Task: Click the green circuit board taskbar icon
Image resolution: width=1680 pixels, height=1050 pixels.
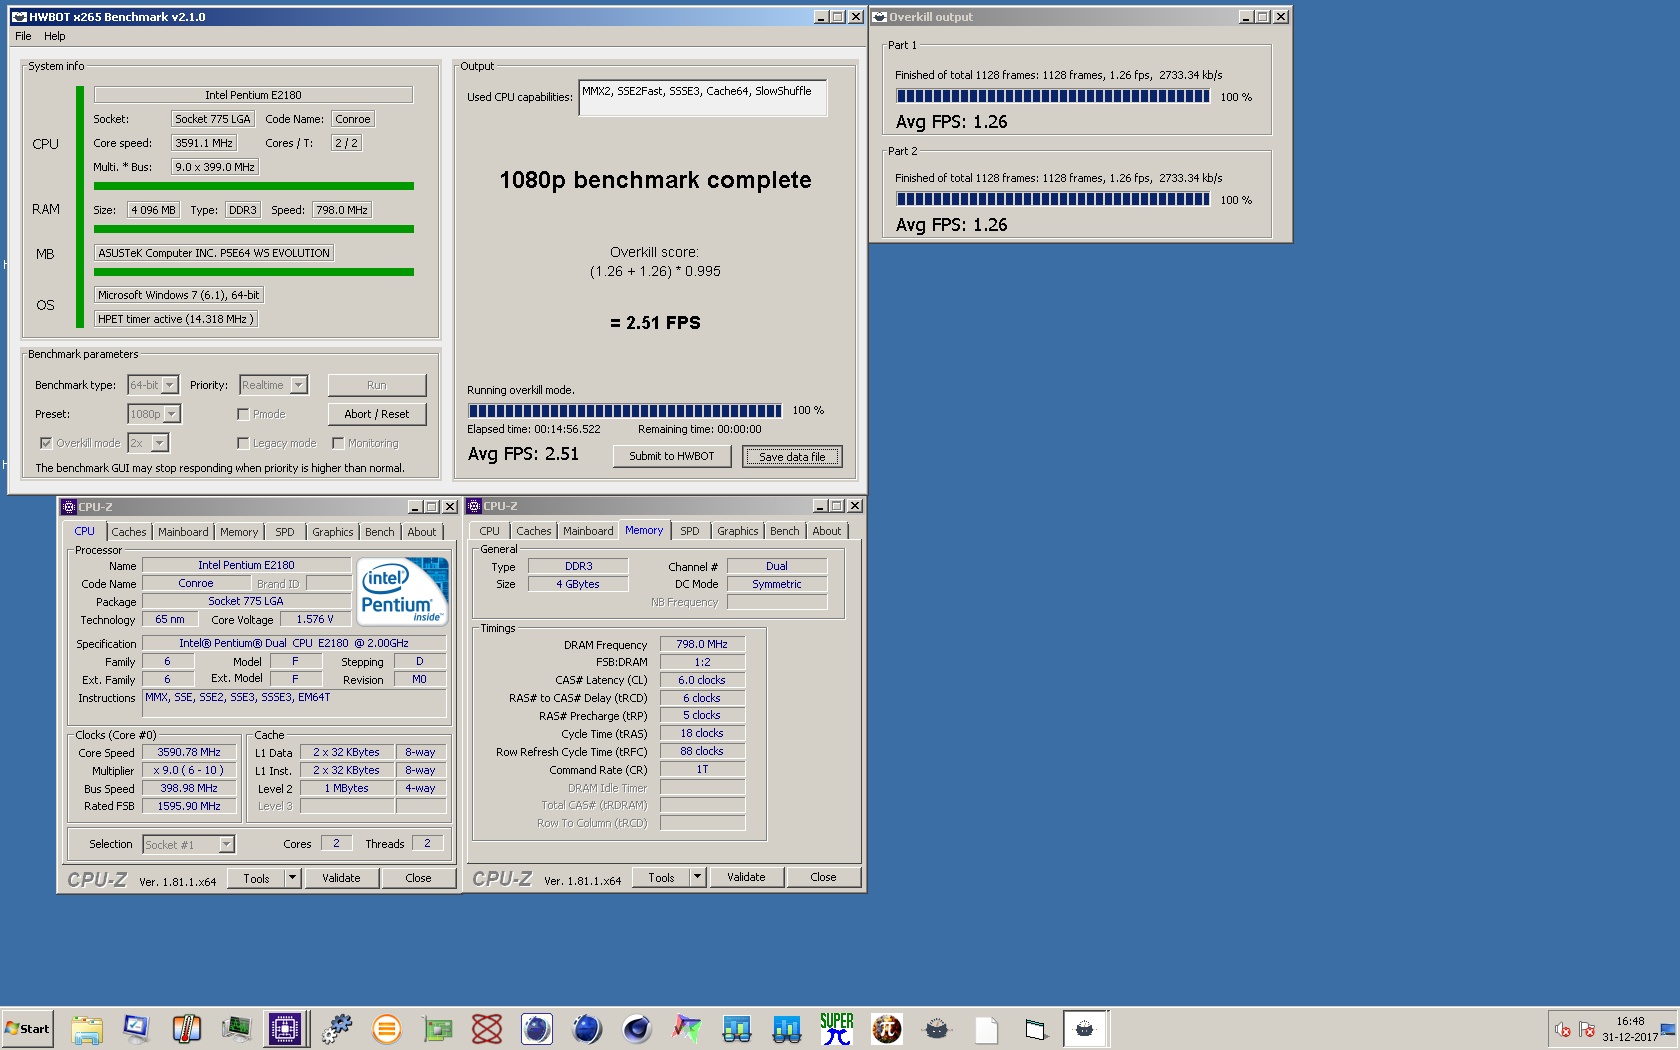Action: click(437, 1028)
